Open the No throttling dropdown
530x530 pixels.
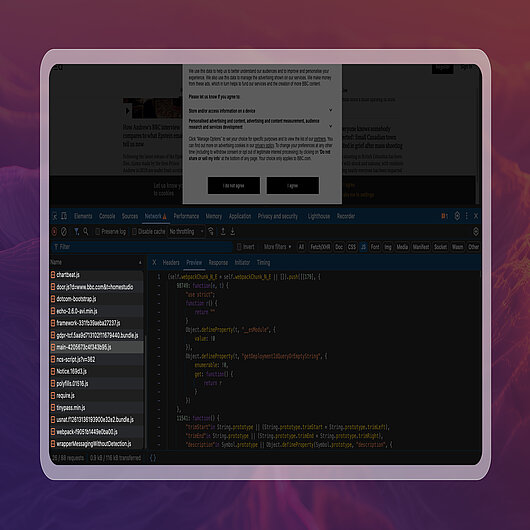[x=186, y=232]
